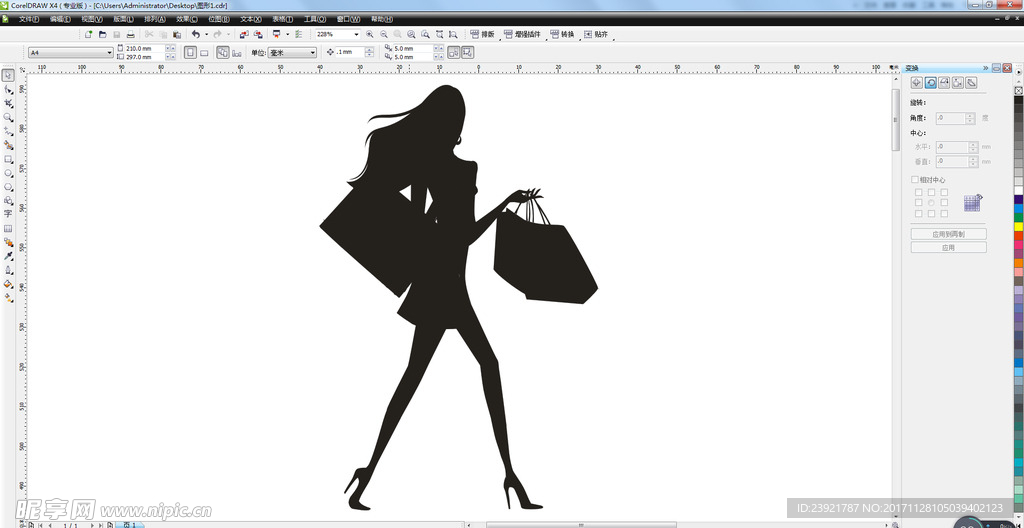Viewport: 1024px width, 528px height.
Task: Open the Size transform tab icon
Action: pyautogui.click(x=957, y=82)
